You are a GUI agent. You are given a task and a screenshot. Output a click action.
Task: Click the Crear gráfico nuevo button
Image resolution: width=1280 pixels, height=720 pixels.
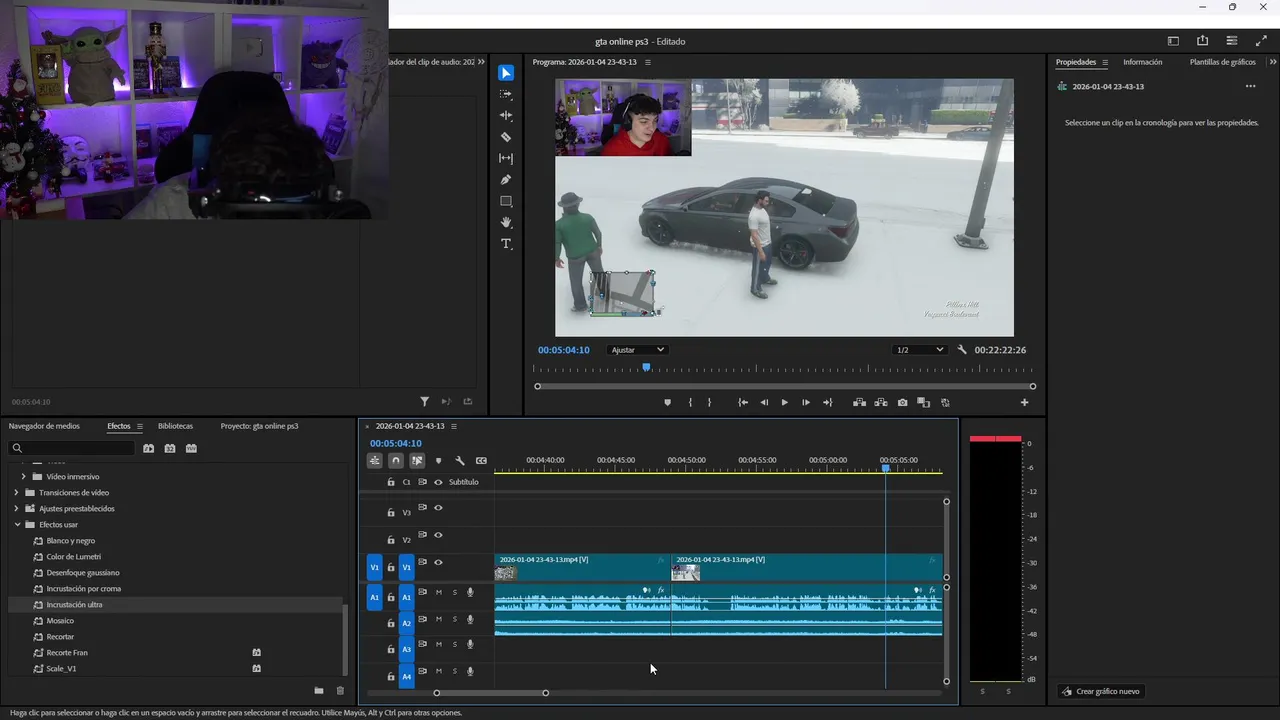click(x=1100, y=691)
